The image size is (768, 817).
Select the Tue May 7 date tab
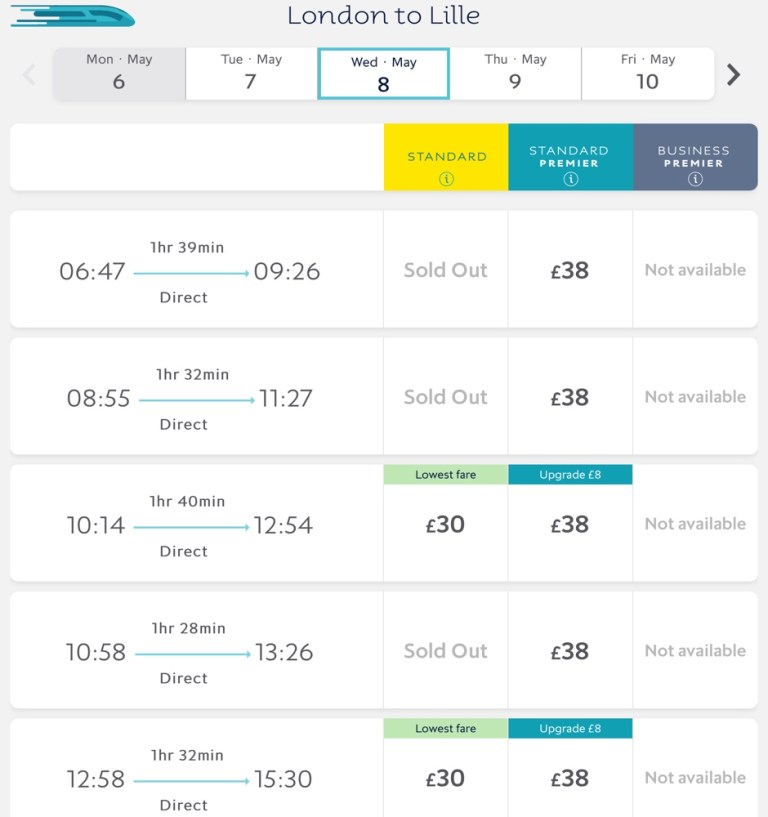(x=251, y=73)
